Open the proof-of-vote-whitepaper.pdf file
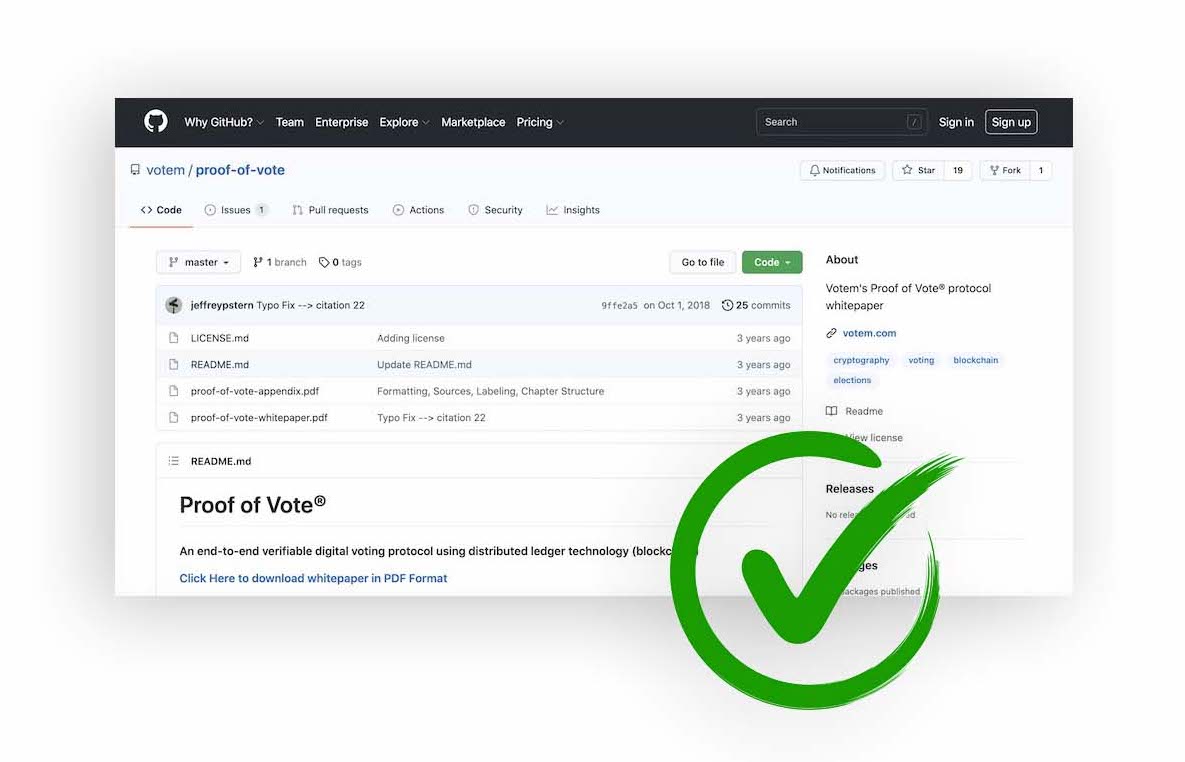 pyautogui.click(x=259, y=418)
